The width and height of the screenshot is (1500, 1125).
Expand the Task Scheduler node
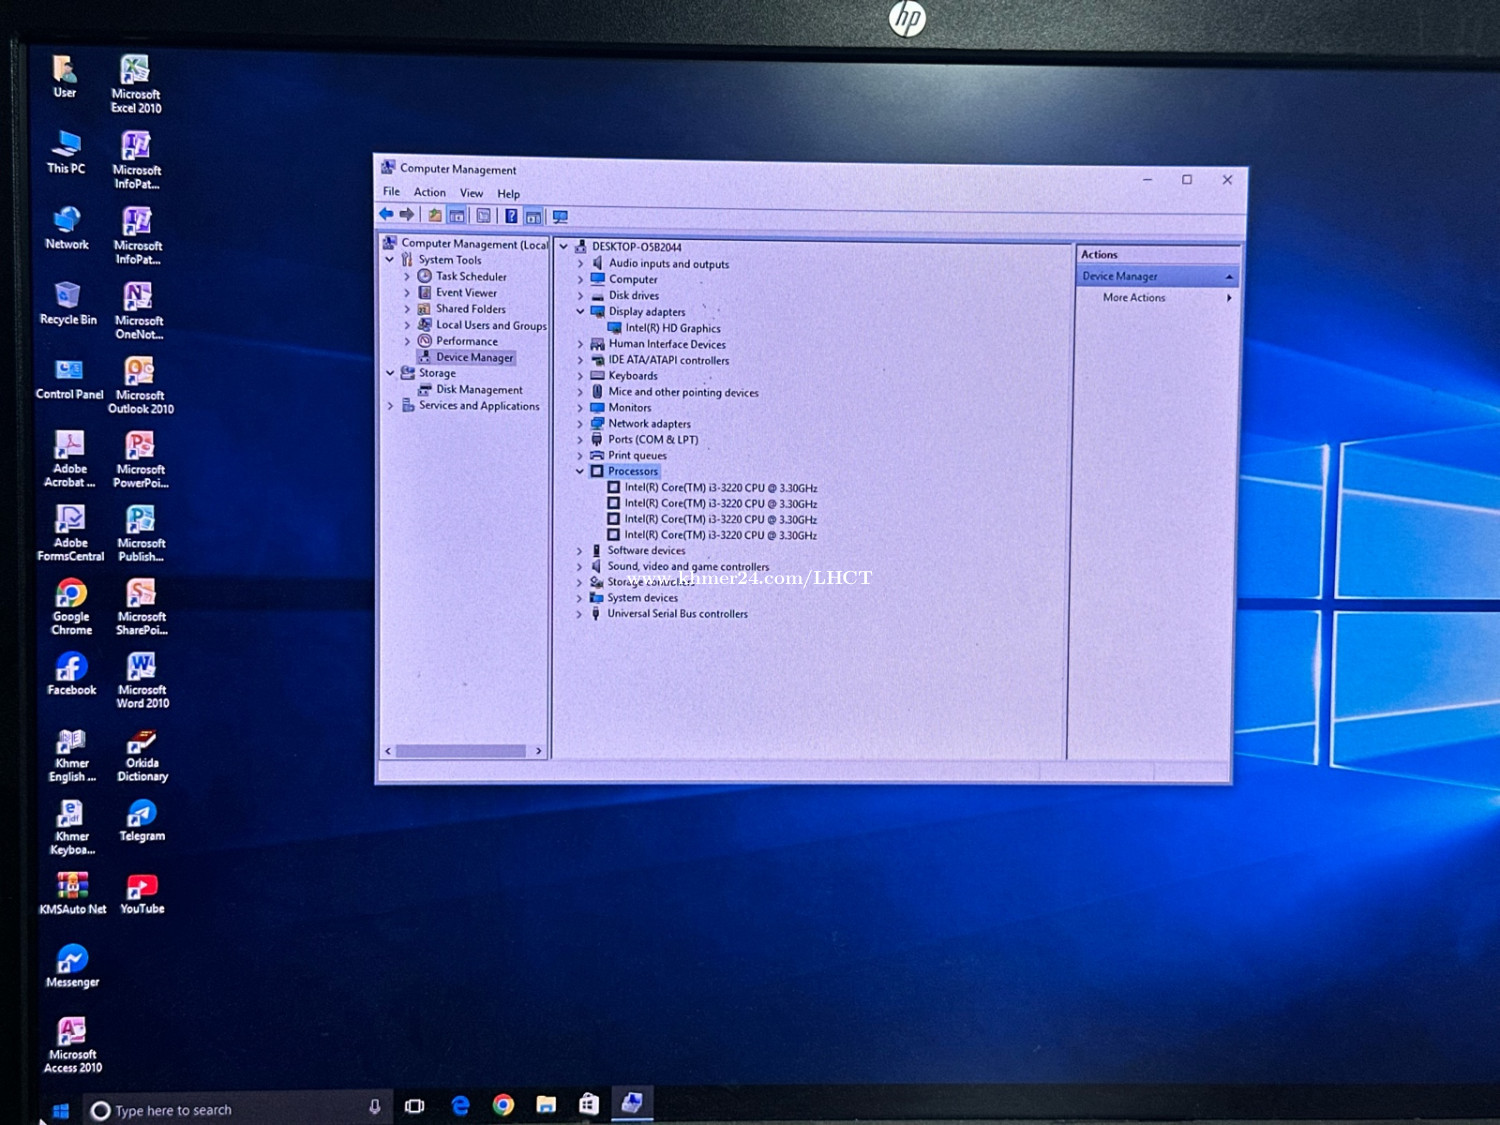(x=407, y=277)
